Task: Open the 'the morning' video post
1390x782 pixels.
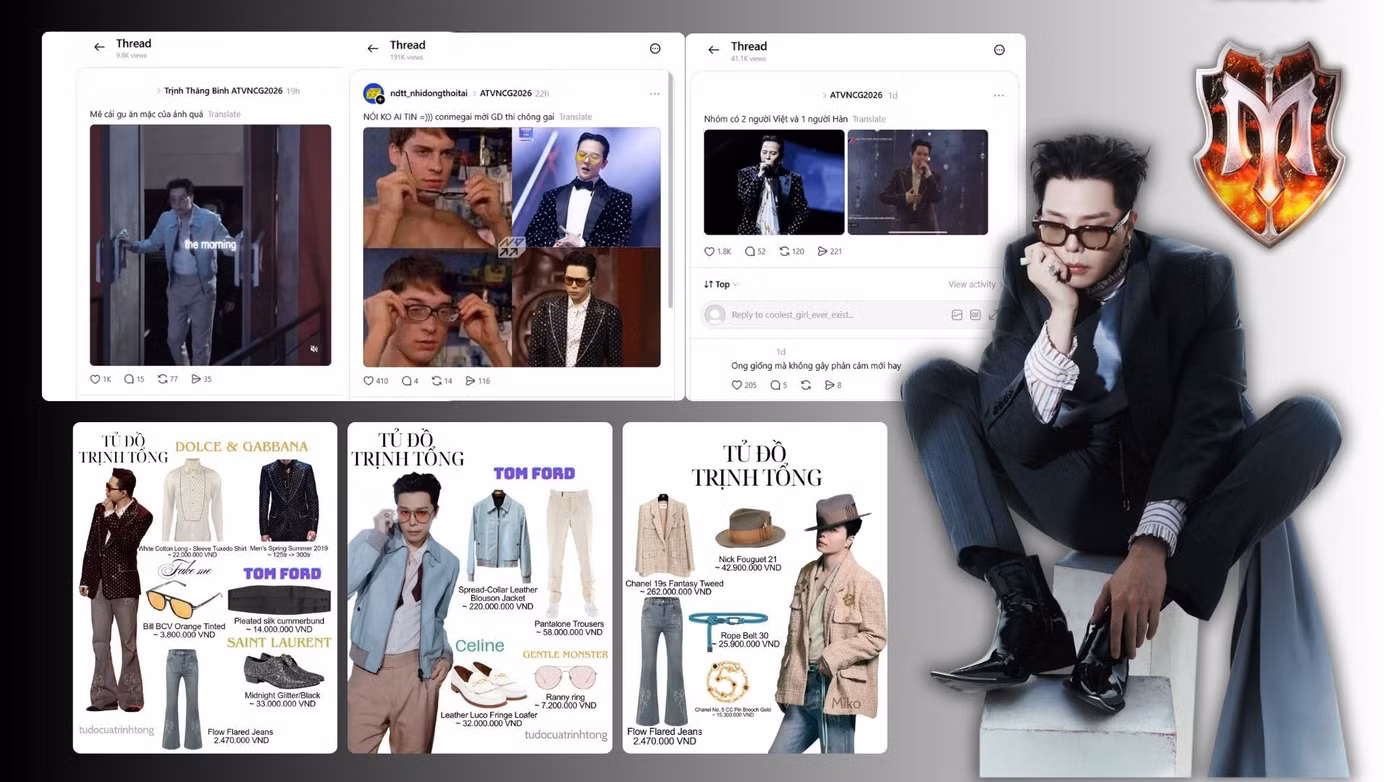Action: point(210,245)
